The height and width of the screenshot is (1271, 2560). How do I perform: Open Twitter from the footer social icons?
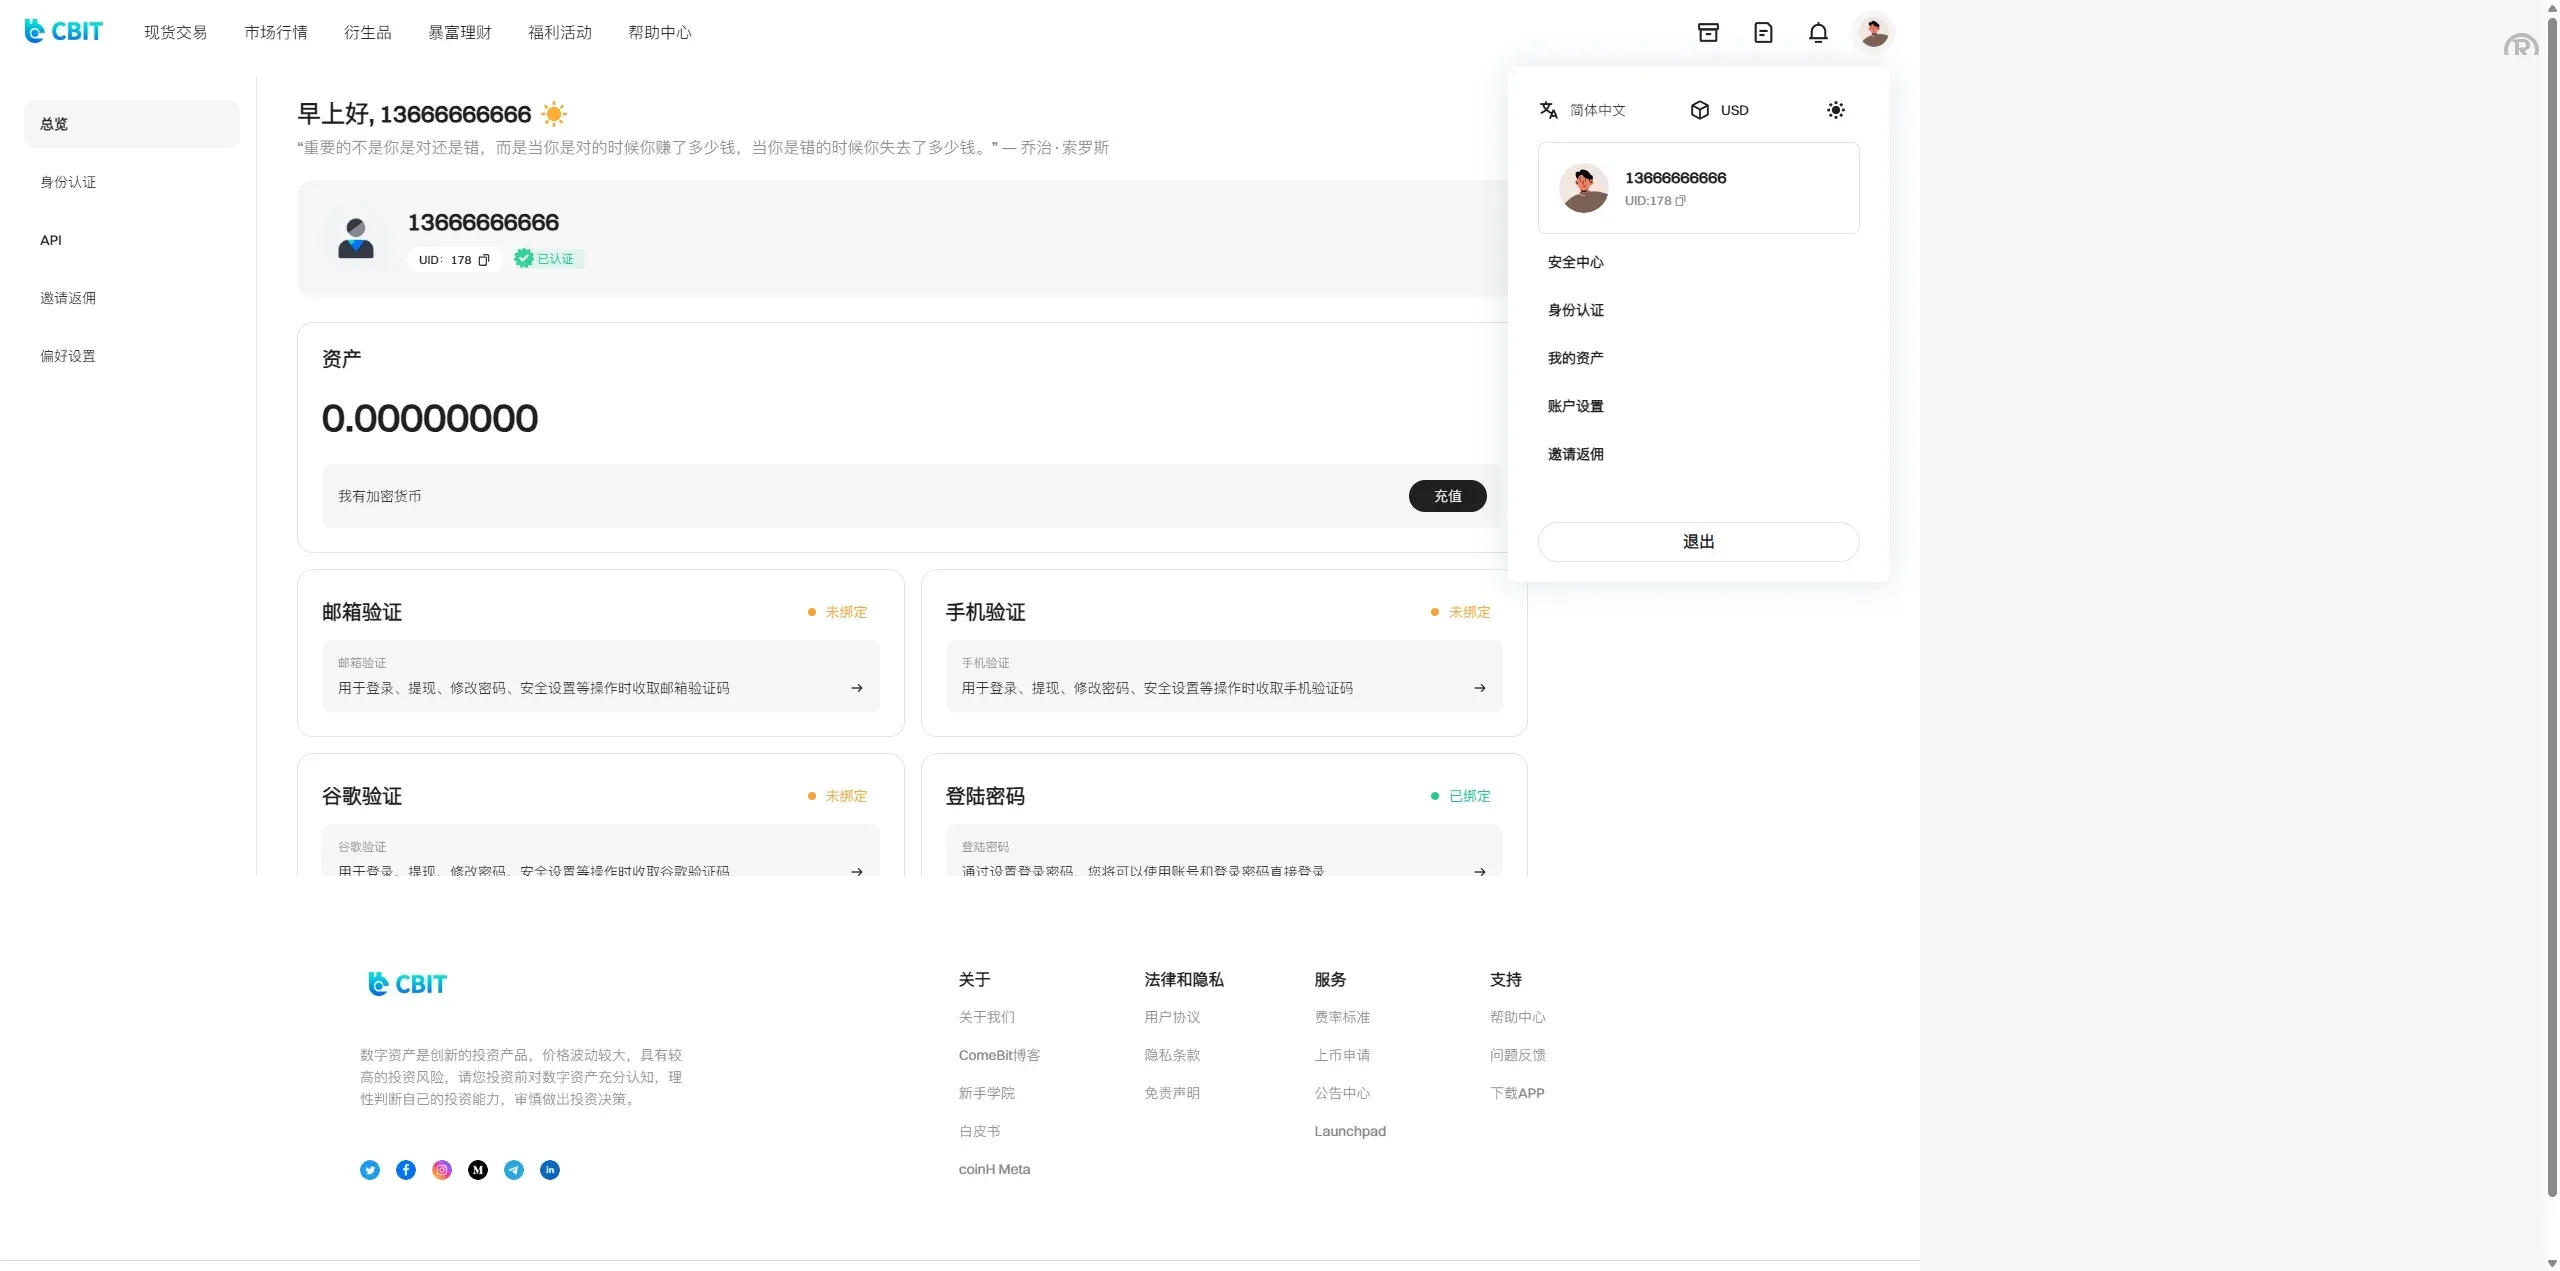(x=369, y=1170)
